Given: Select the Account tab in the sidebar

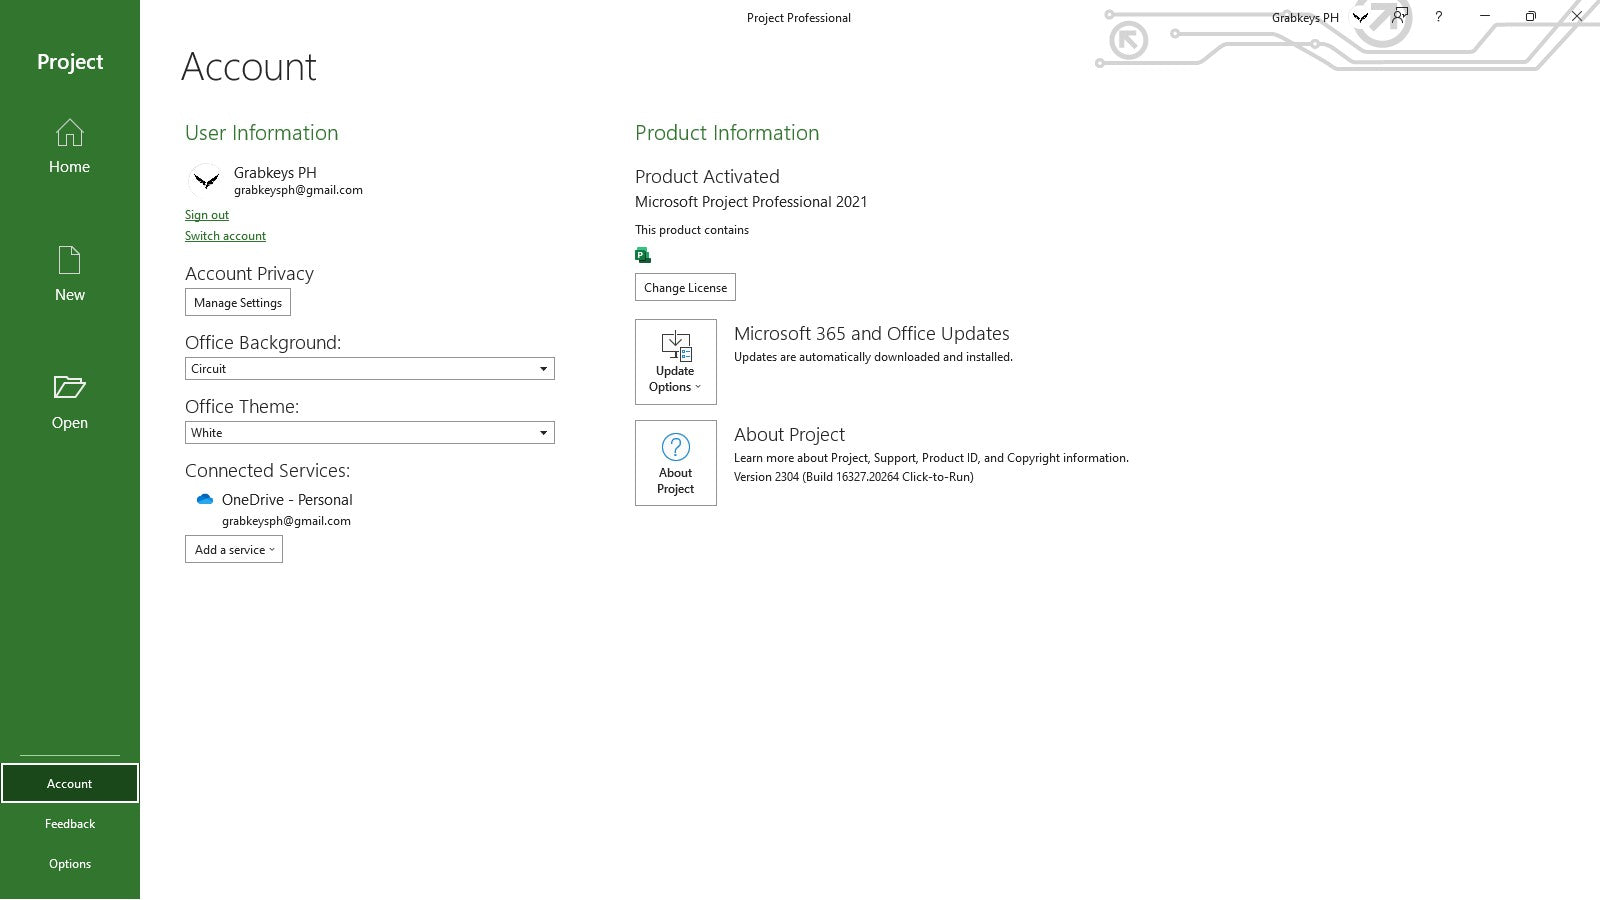Looking at the screenshot, I should point(69,783).
